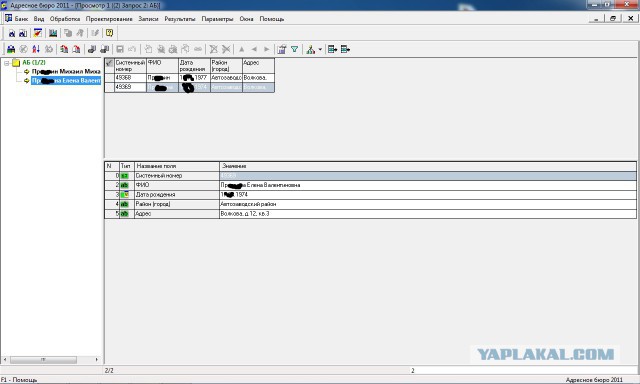The height and width of the screenshot is (384, 640).
Task: Click the ФИО column header in the top table
Action: coord(162,66)
